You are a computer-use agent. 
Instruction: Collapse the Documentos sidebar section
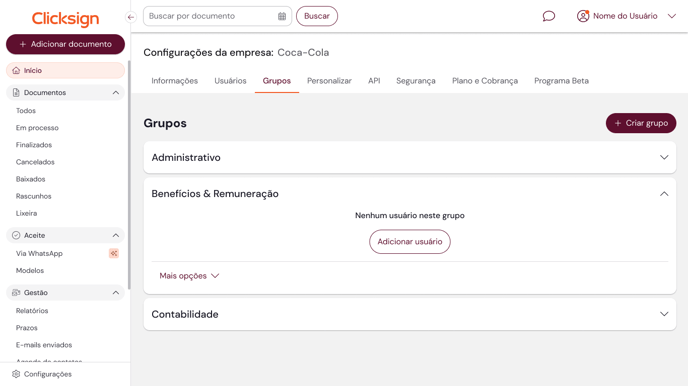point(115,93)
